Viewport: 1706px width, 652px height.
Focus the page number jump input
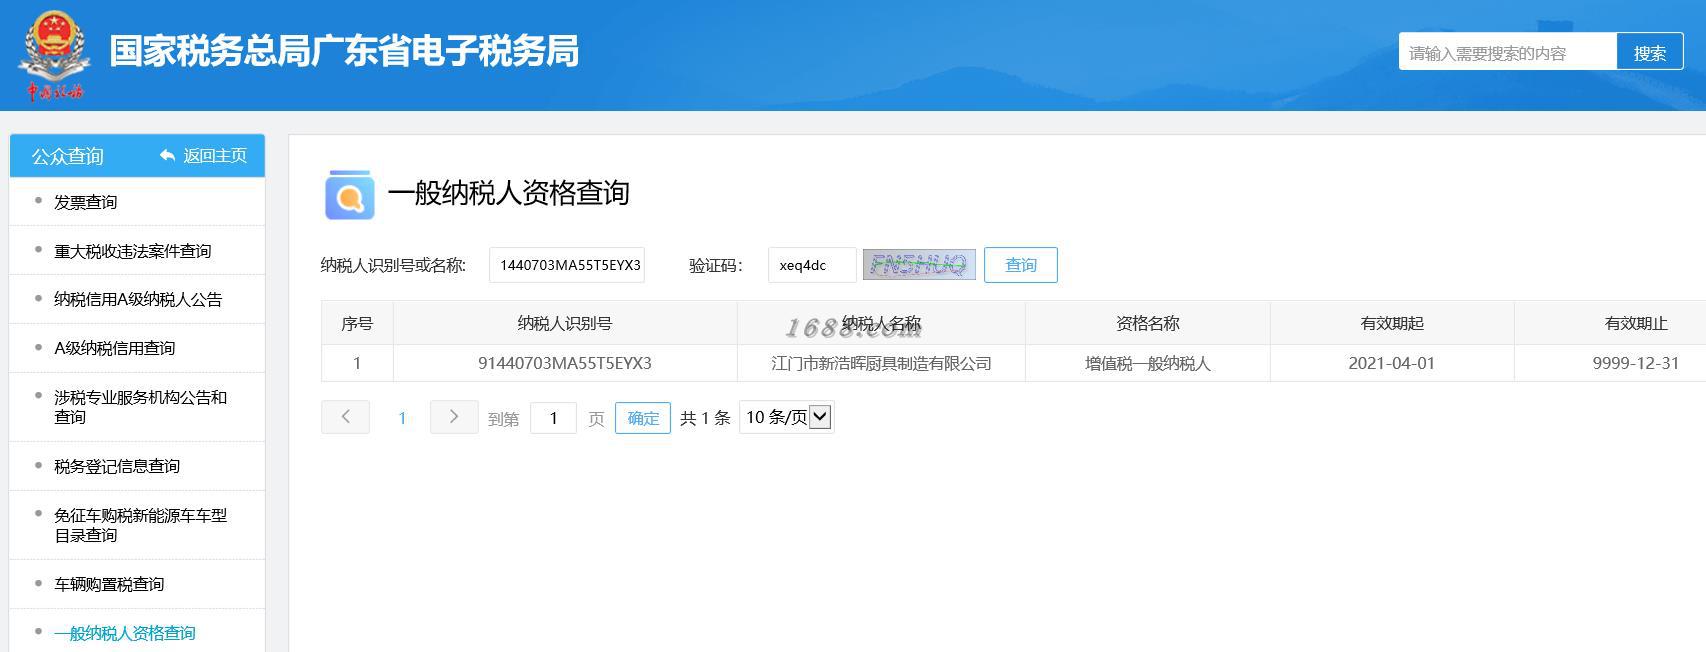pyautogui.click(x=553, y=418)
